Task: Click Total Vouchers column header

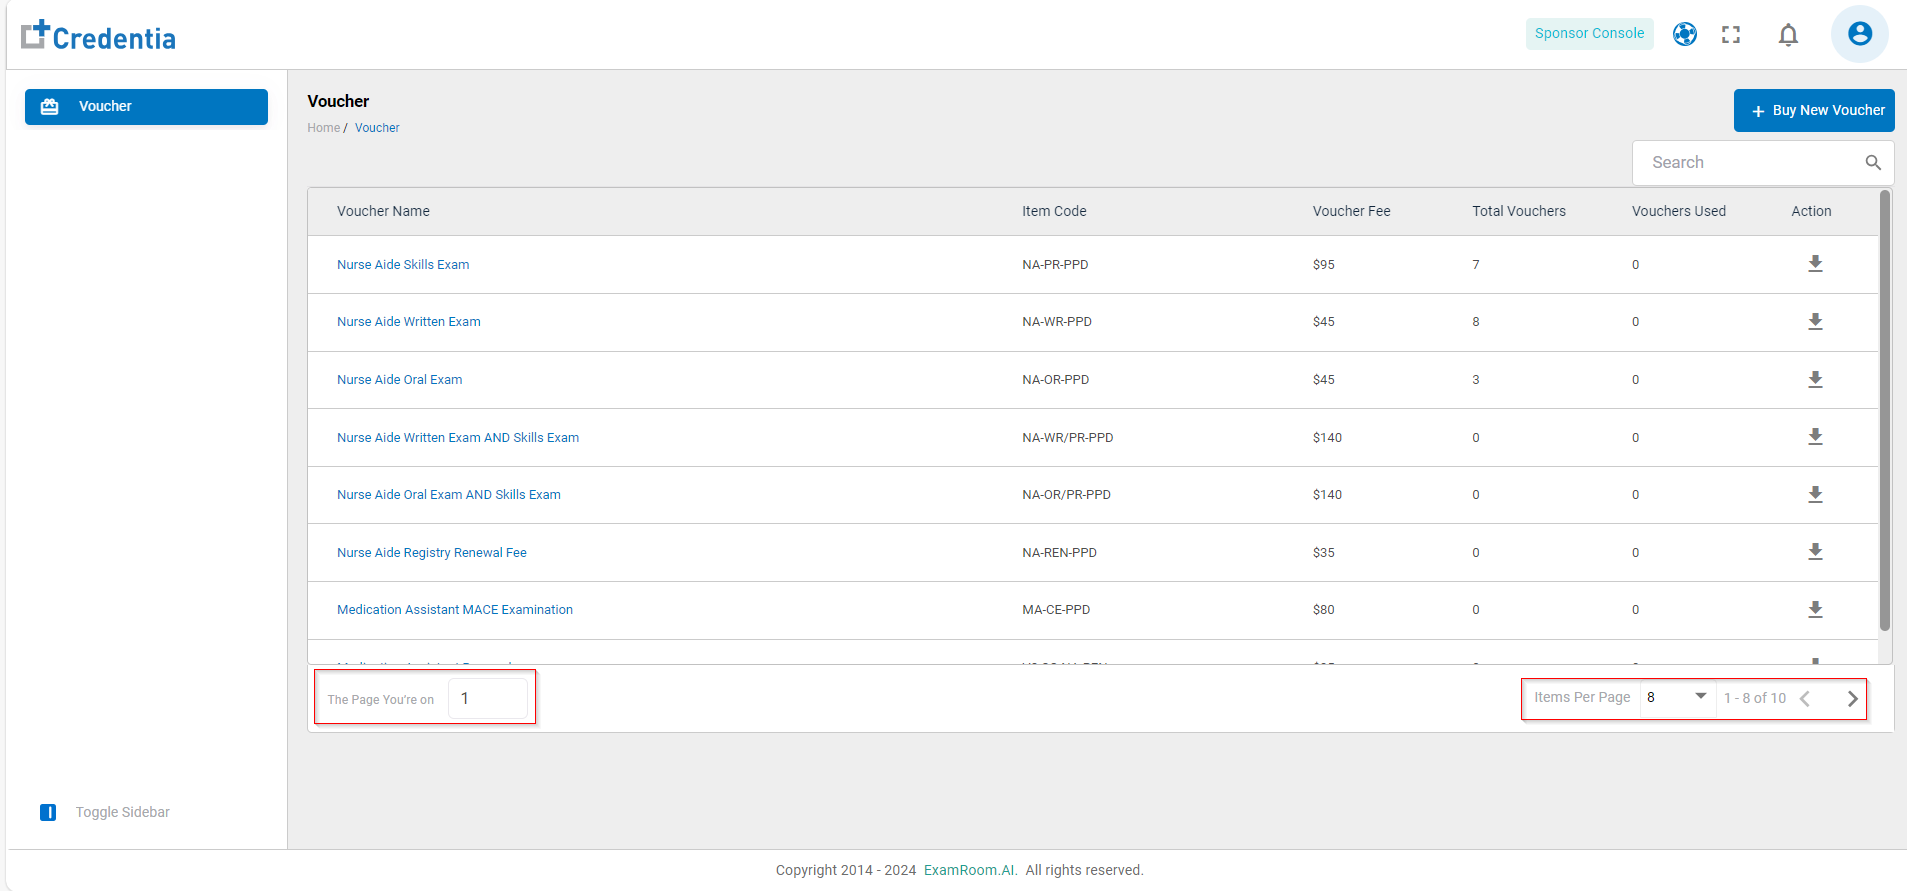Action: pyautogui.click(x=1519, y=211)
